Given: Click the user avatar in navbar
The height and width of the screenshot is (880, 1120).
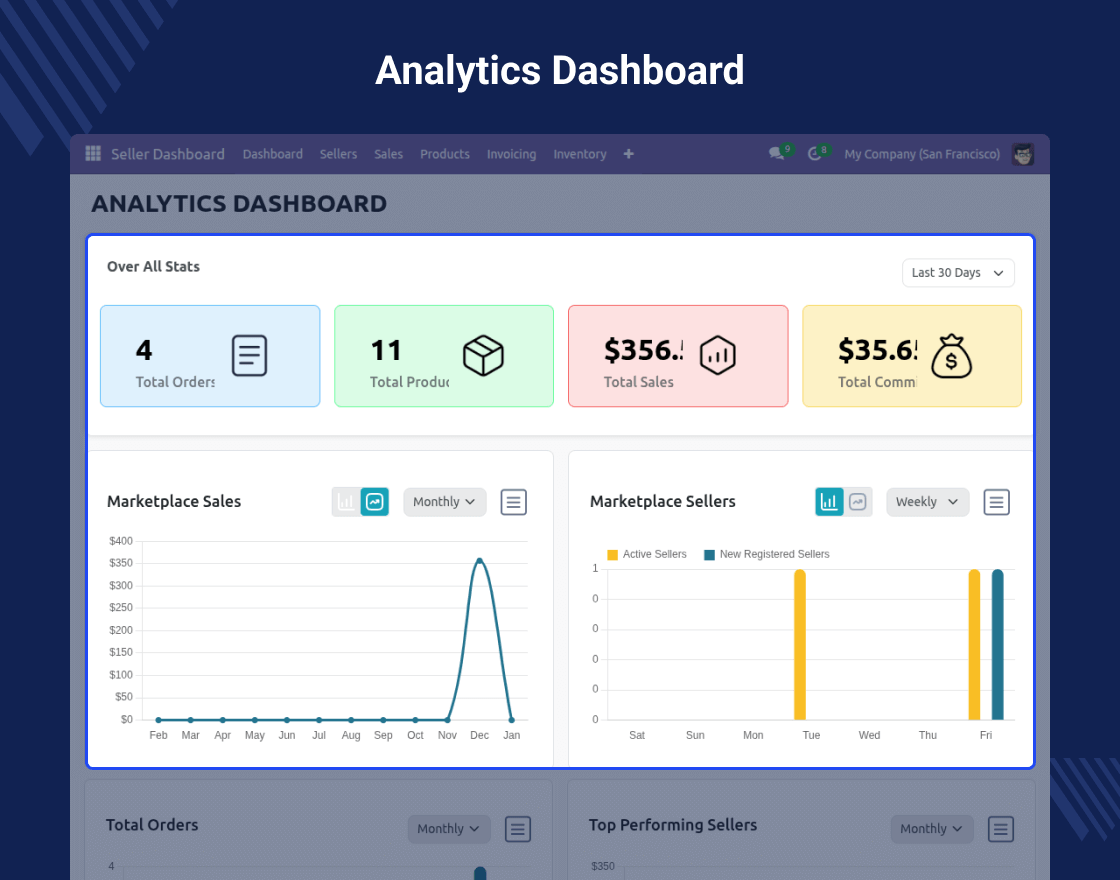Looking at the screenshot, I should pos(1023,154).
